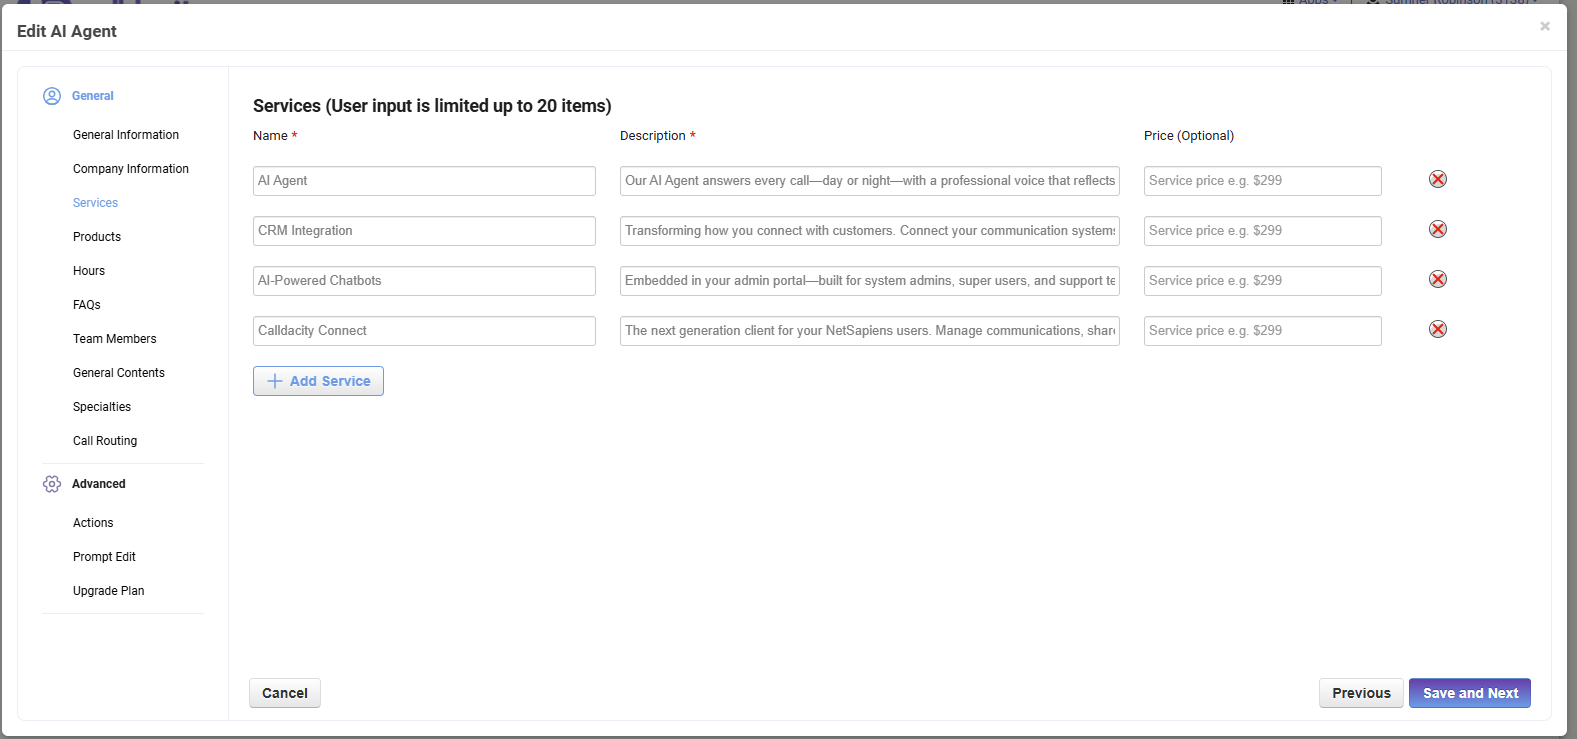This screenshot has height=739, width=1577.
Task: Open the Products sidebar item
Action: pyautogui.click(x=97, y=237)
